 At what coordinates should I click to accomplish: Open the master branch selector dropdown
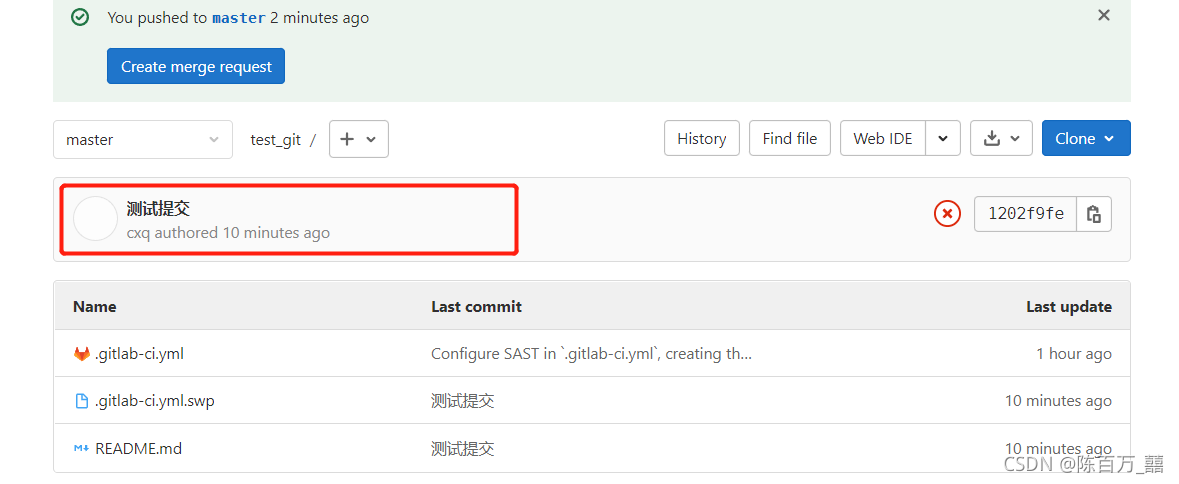(143, 139)
